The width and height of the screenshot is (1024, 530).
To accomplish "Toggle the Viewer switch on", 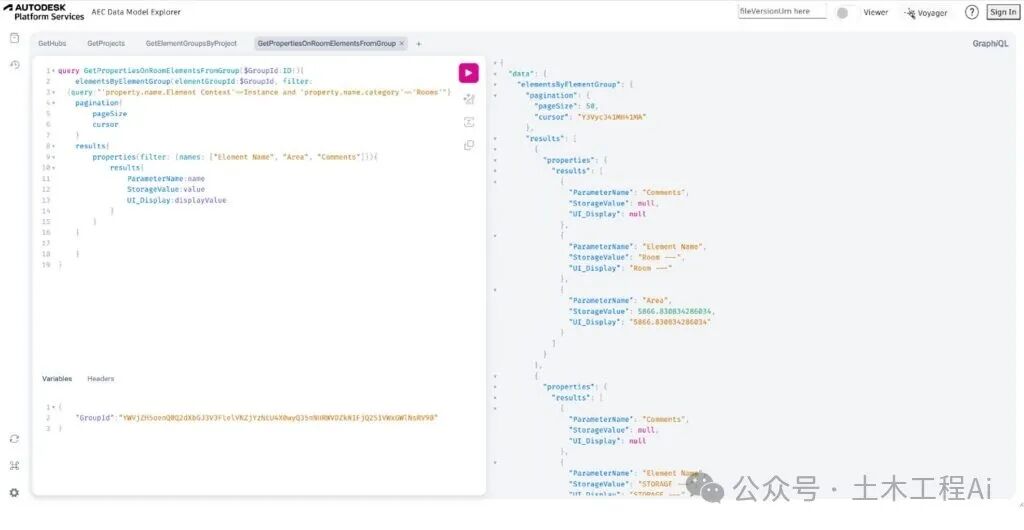I will (x=844, y=12).
